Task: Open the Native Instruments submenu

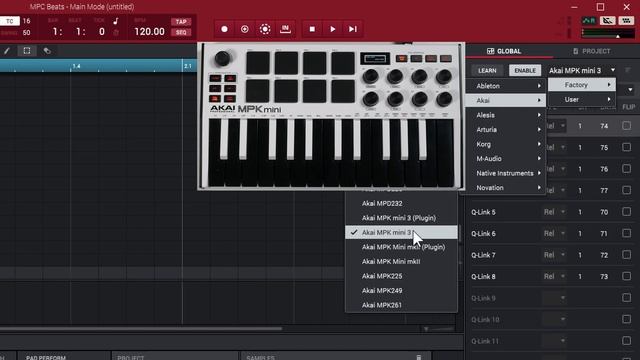Action: [506, 173]
